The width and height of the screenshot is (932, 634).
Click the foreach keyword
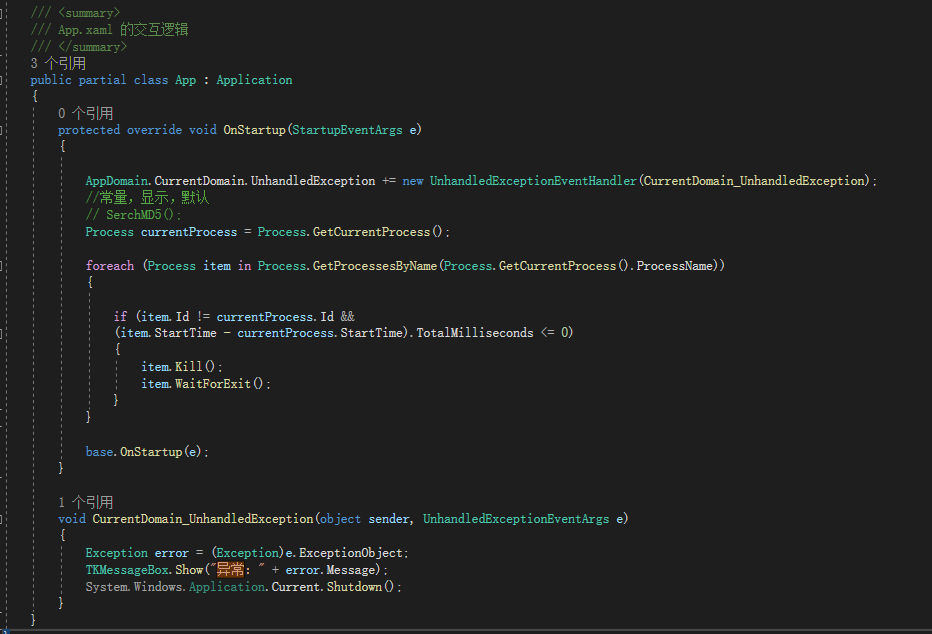(110, 265)
